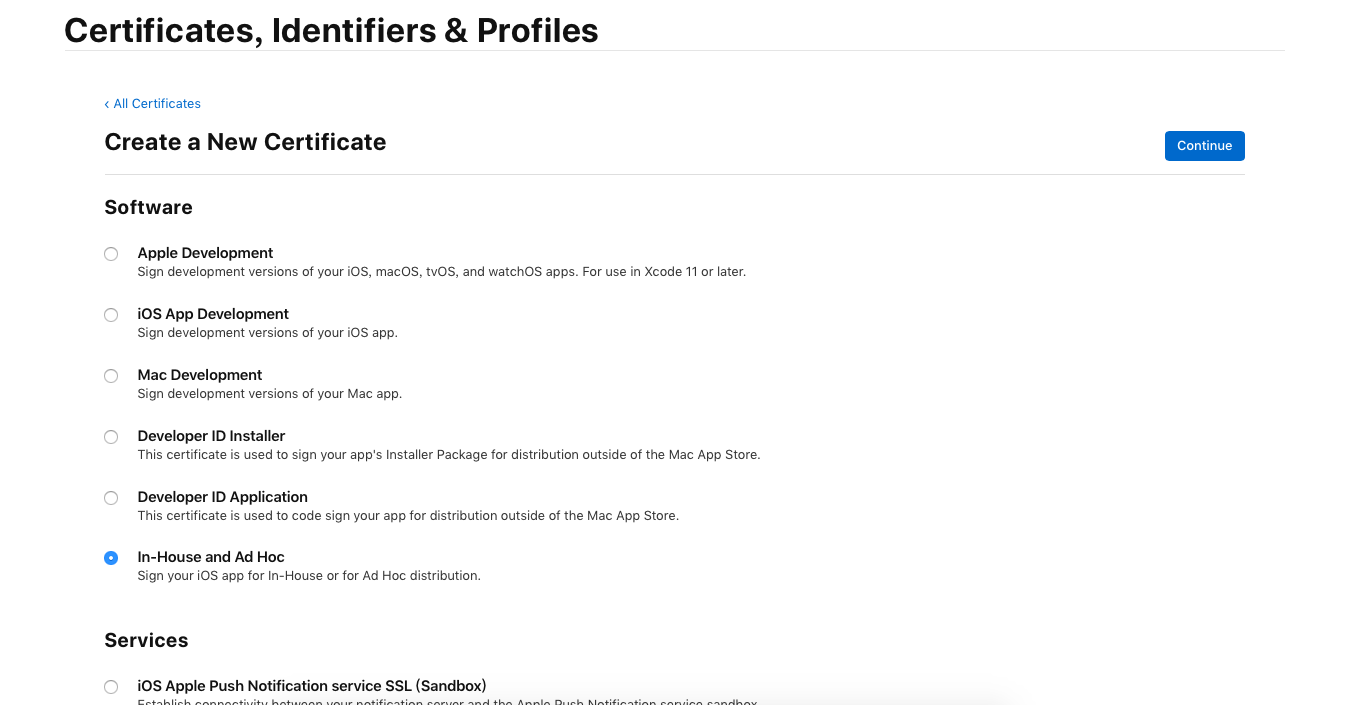The image size is (1353, 705).
Task: Click the selected In-House and Ad Hoc radio button
Action: tap(111, 558)
